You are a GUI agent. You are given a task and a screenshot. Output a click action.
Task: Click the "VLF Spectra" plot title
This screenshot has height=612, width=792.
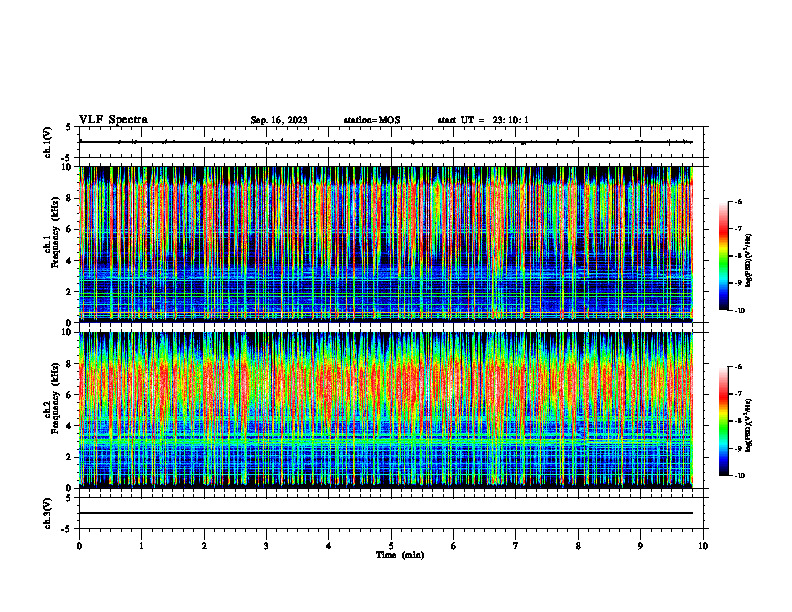click(113, 120)
